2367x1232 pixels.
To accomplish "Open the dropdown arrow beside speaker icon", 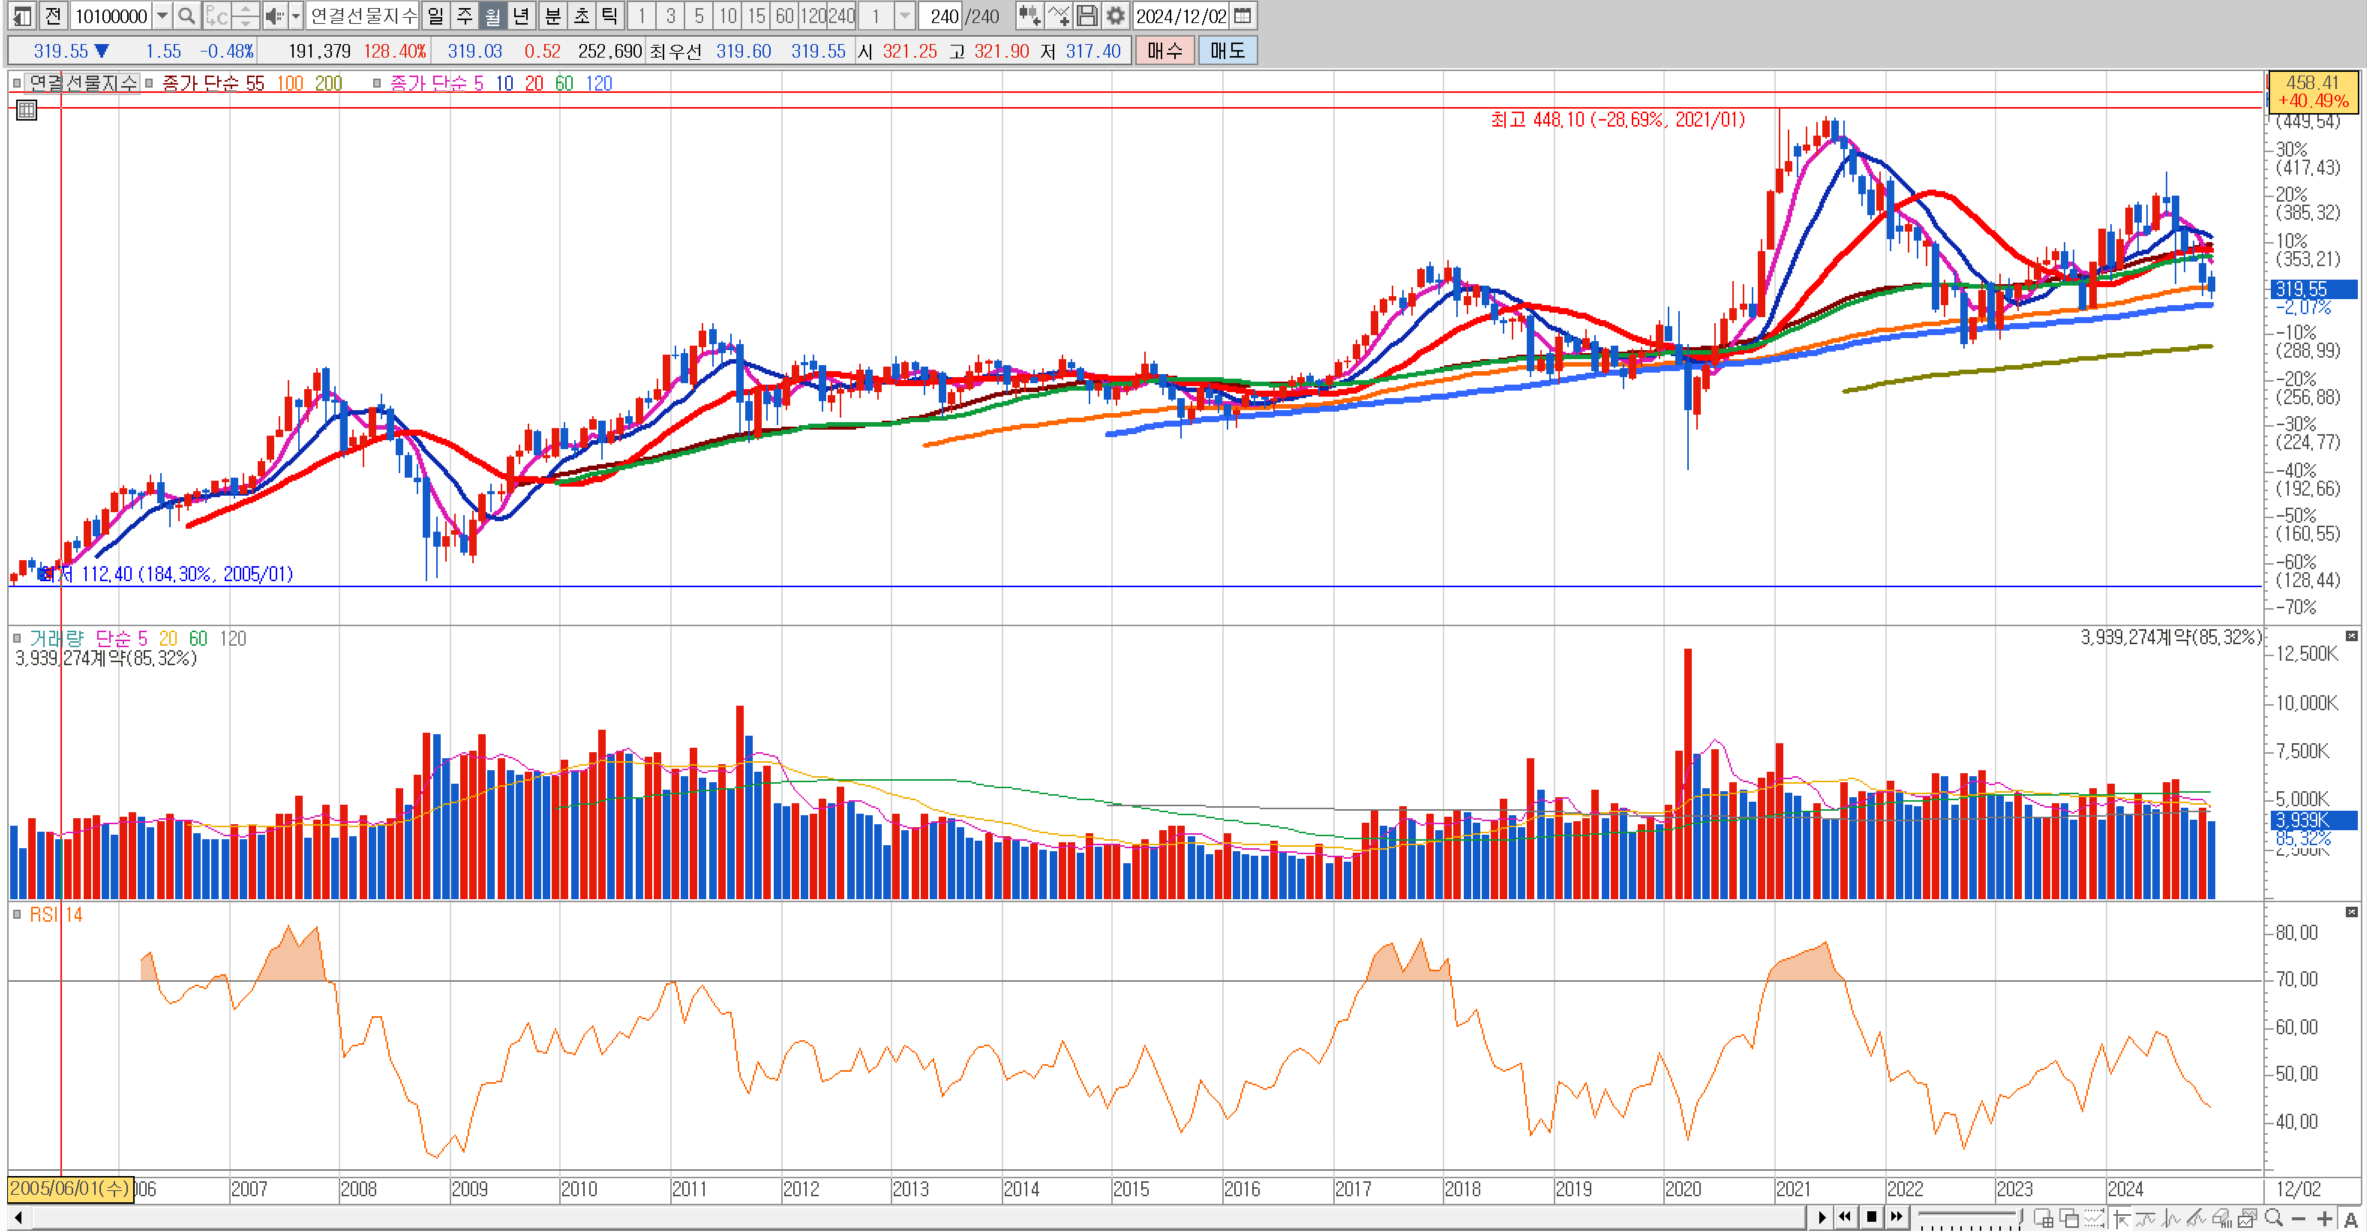I will click(x=296, y=16).
